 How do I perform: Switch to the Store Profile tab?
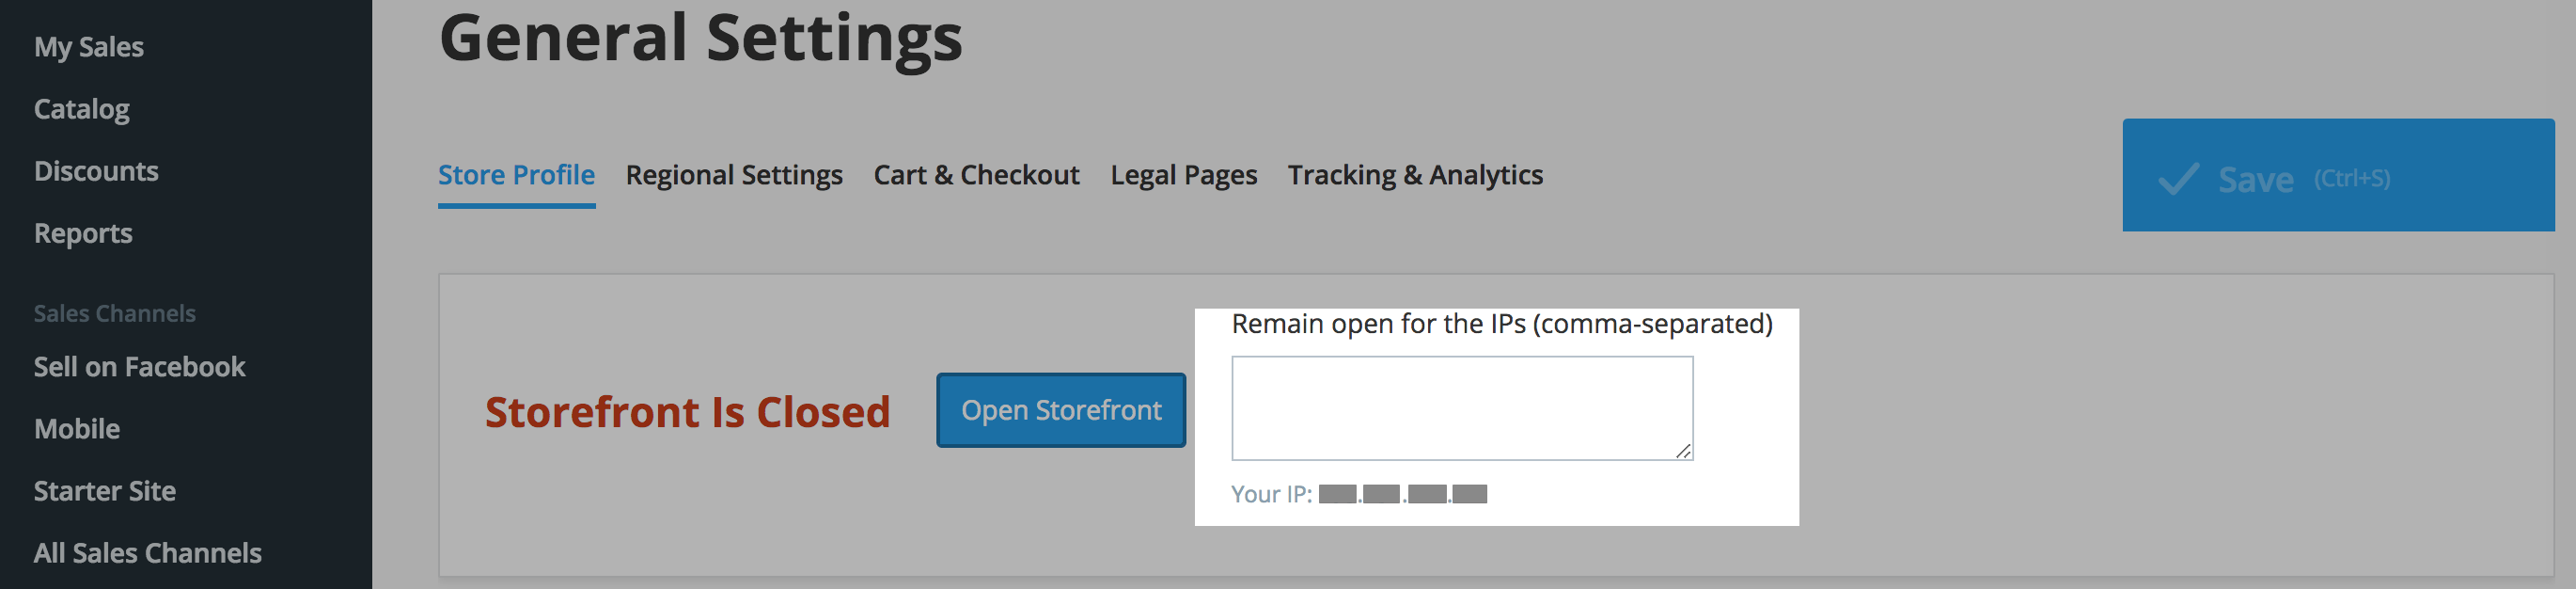pyautogui.click(x=516, y=175)
